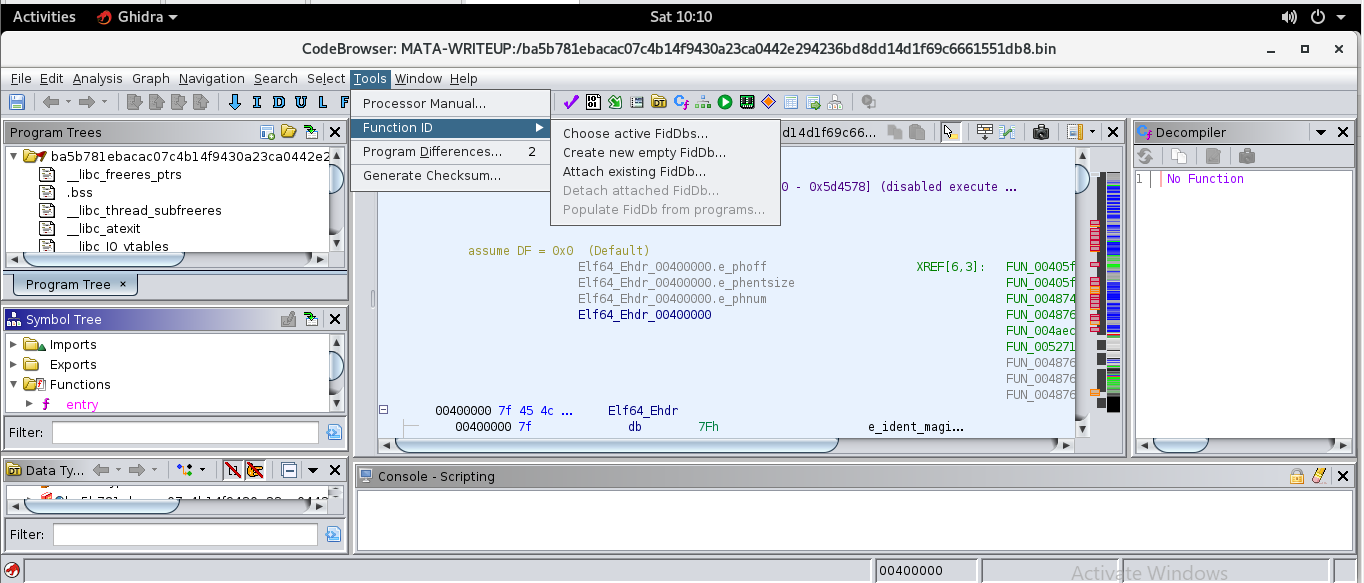The image size is (1364, 583).
Task: Toggle mouse hover mode in listing toolbar
Action: coord(951,132)
